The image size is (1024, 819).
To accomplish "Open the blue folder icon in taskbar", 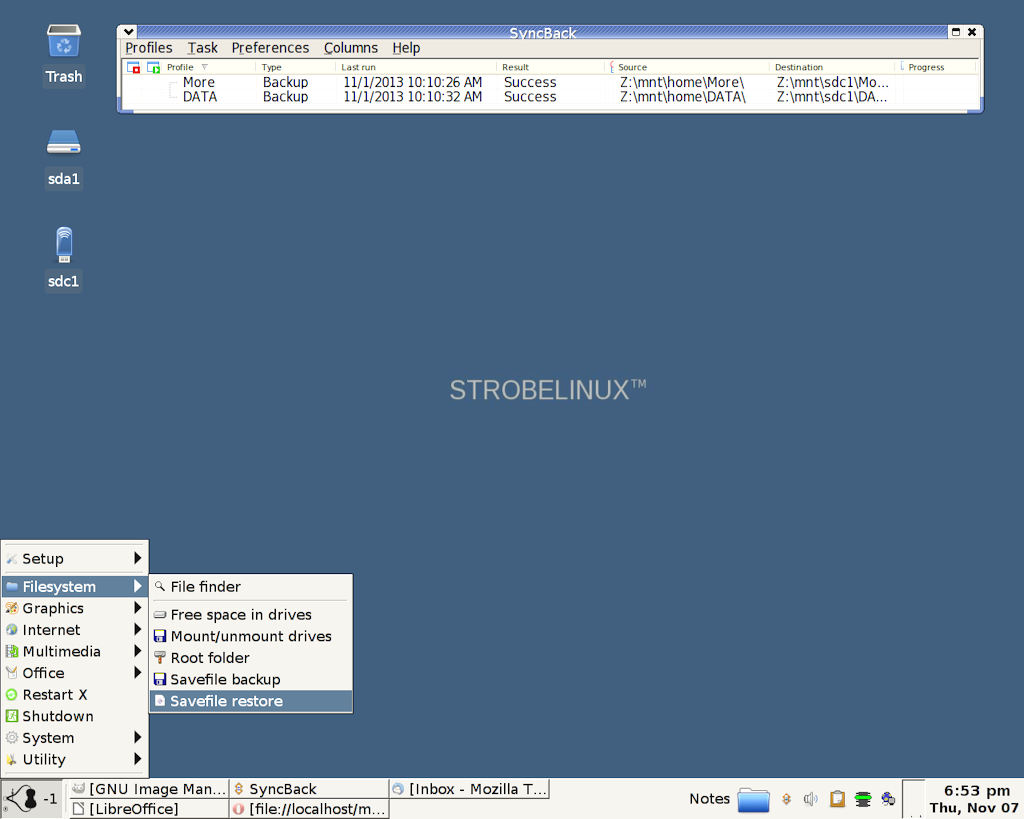I will [753, 799].
